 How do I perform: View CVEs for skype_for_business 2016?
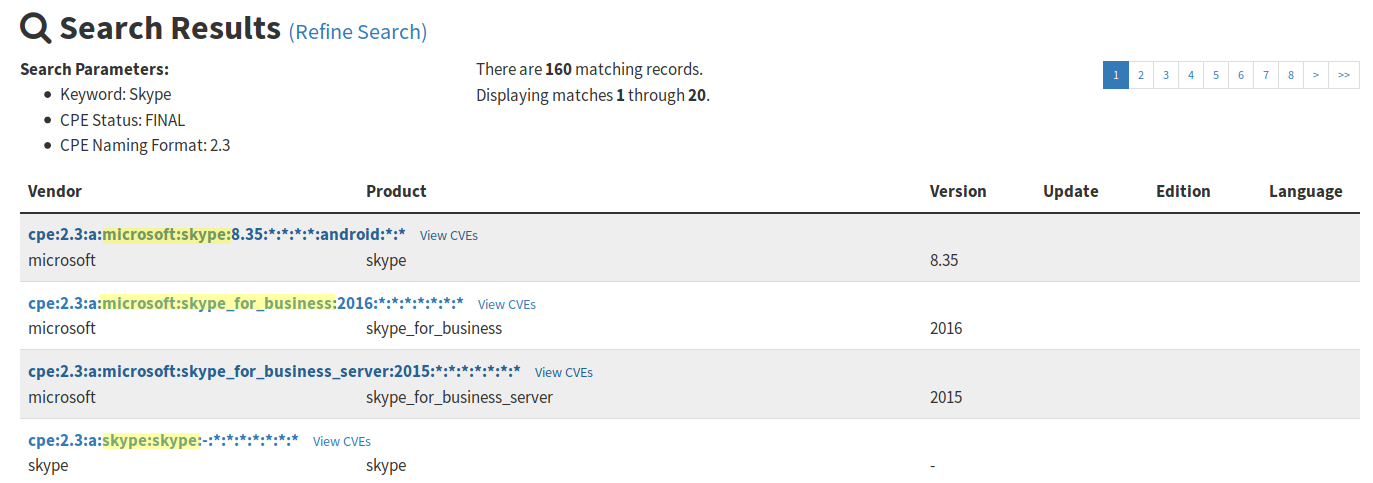tap(507, 304)
